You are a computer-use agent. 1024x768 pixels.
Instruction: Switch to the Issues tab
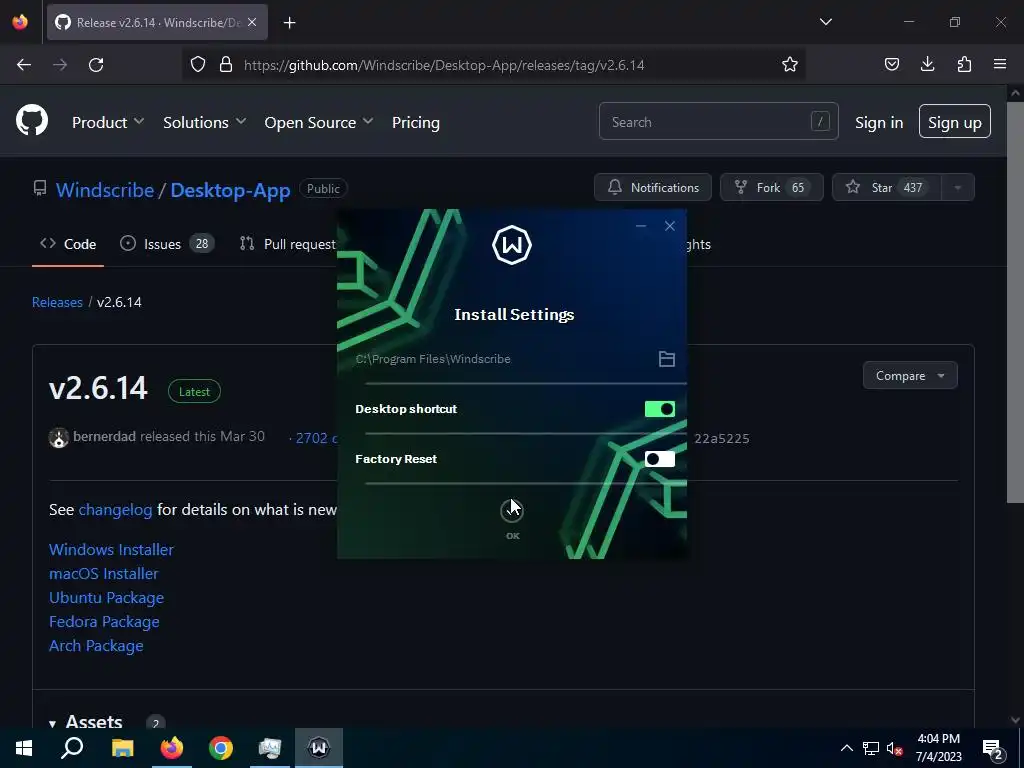[x=167, y=244]
